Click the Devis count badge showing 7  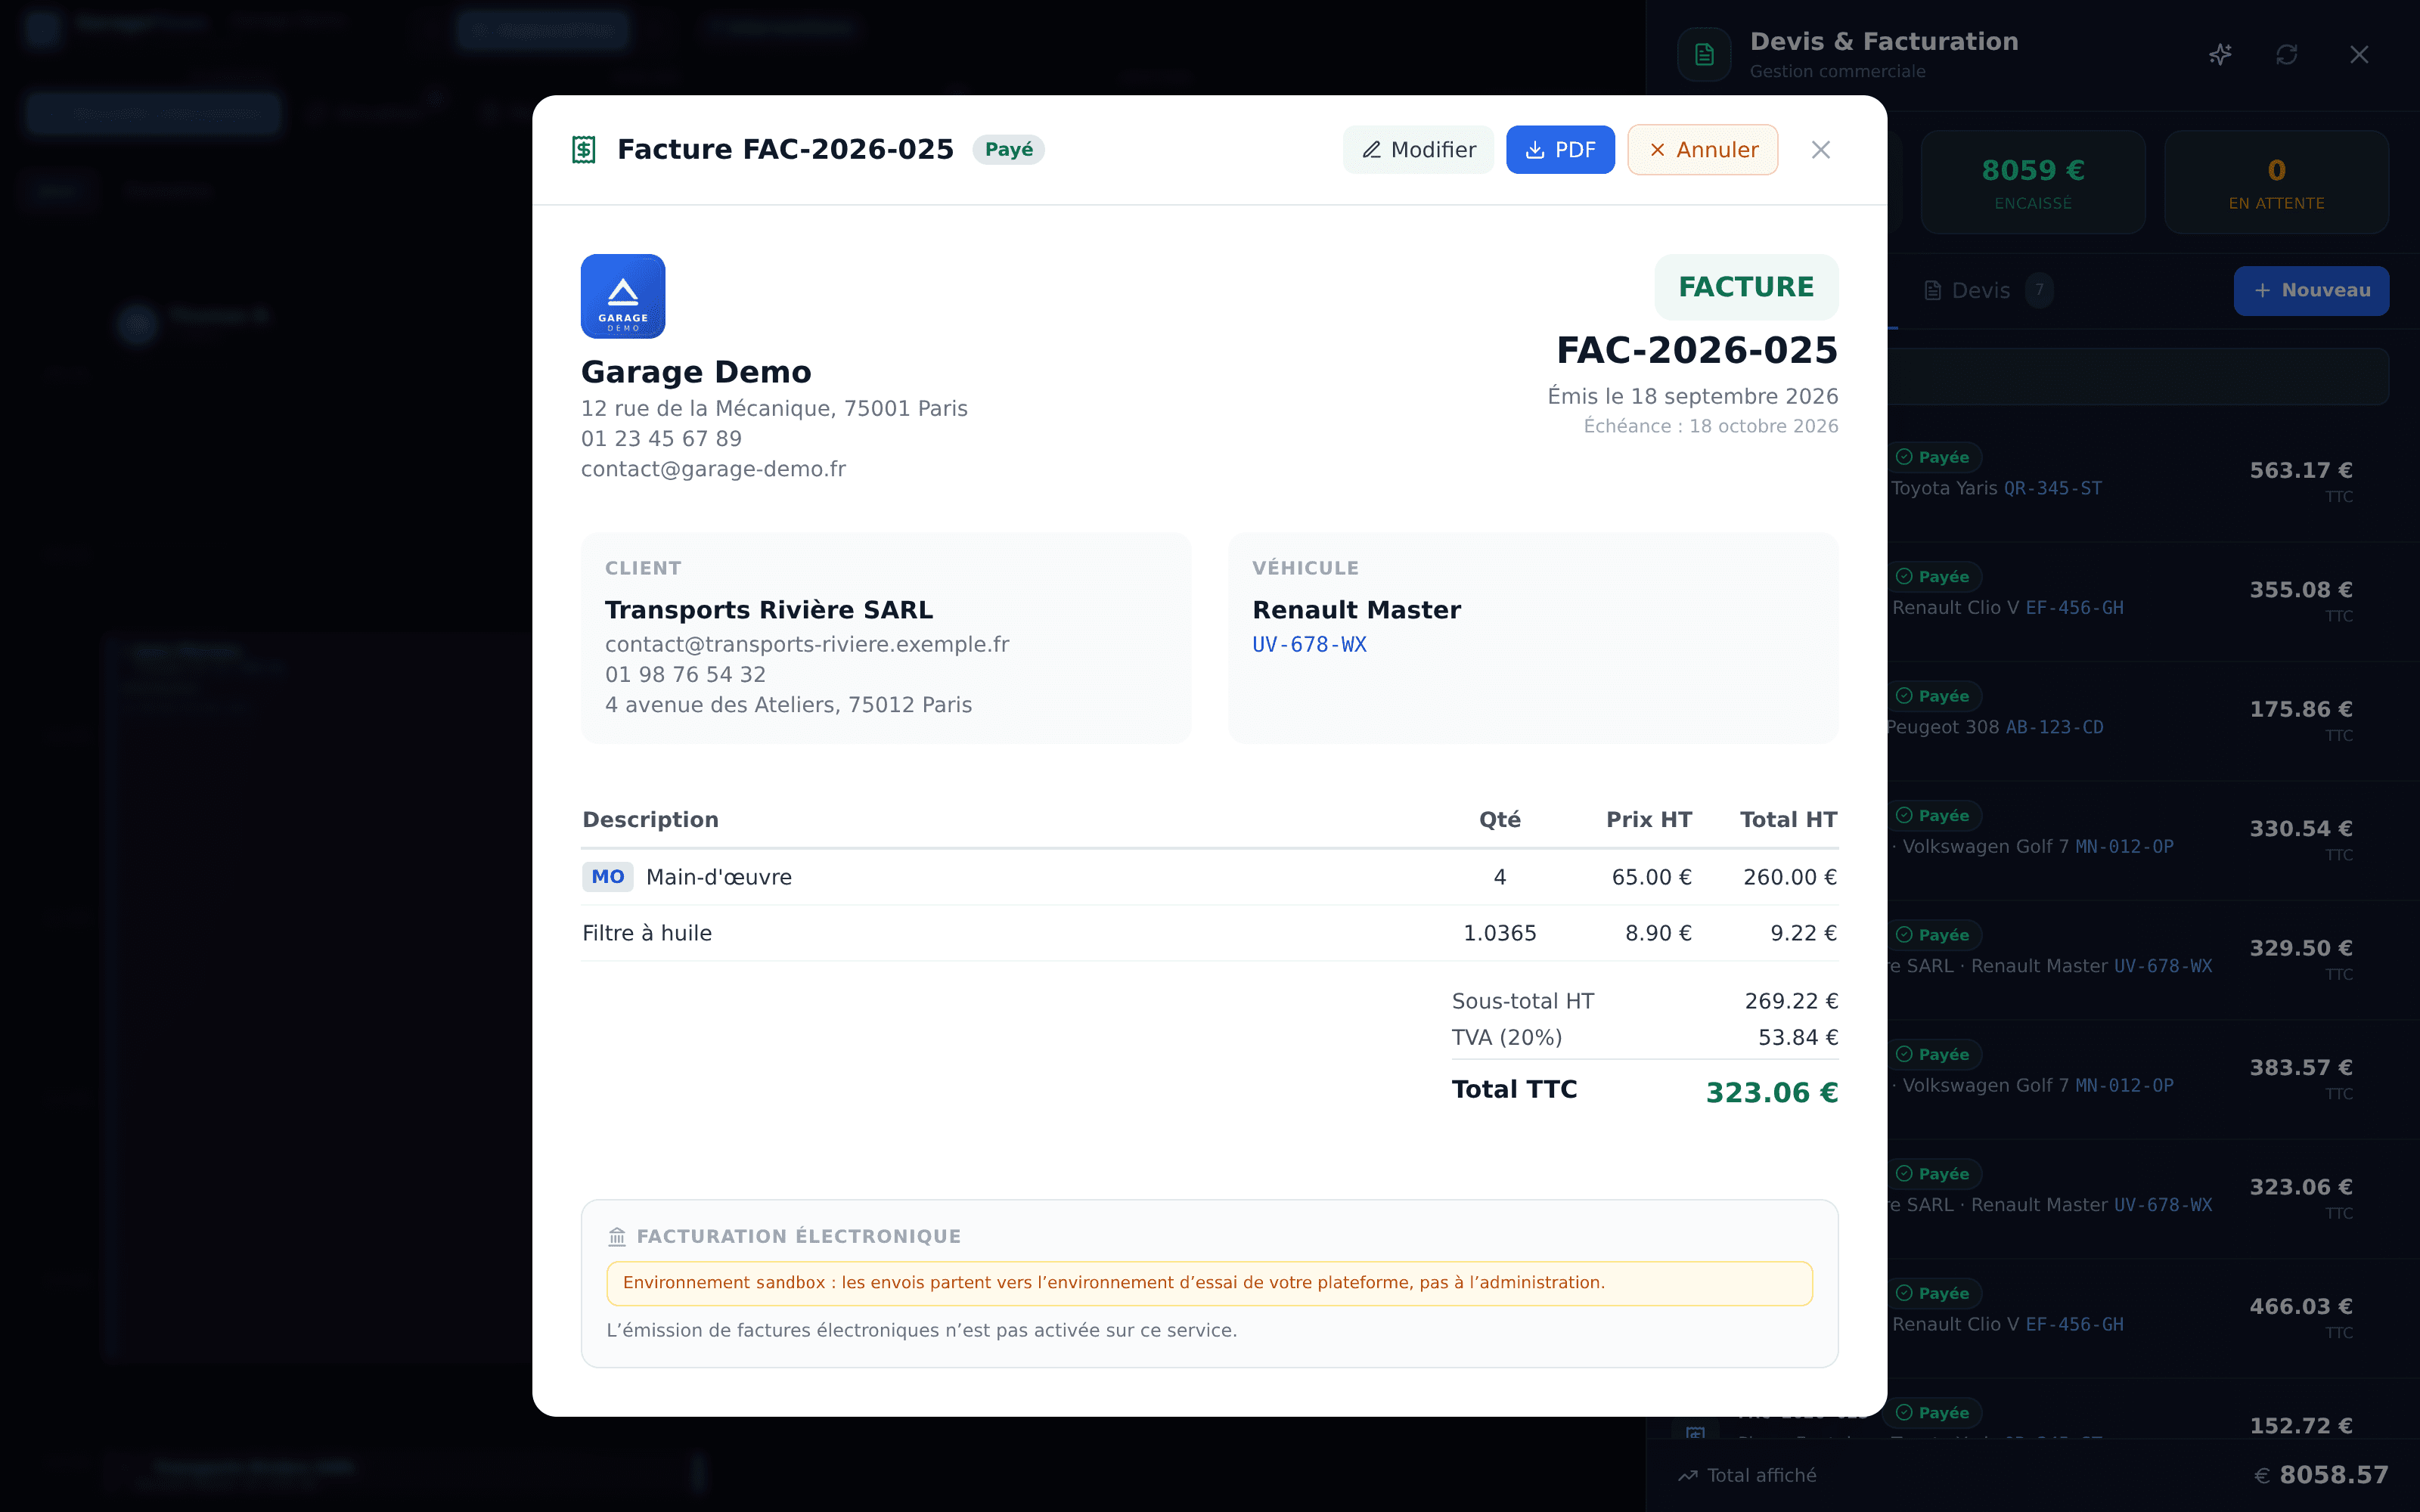tap(2039, 291)
